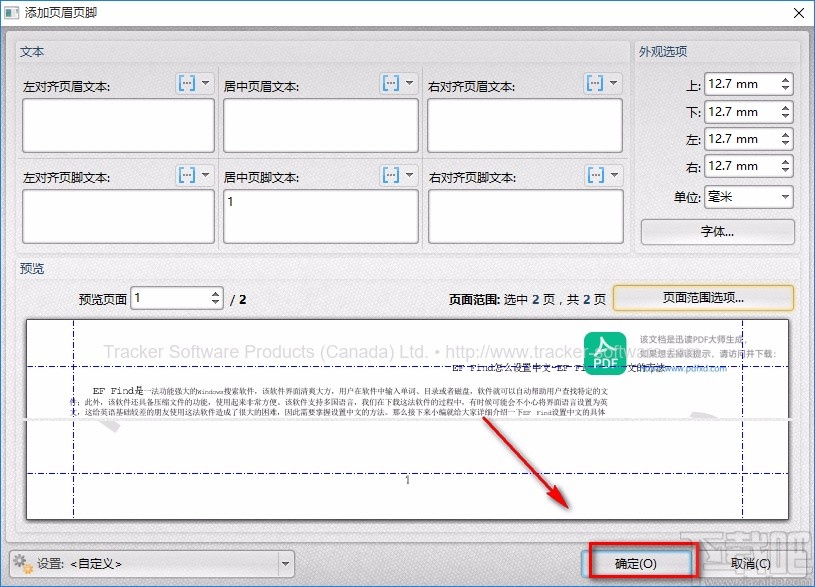Click centered footer text box containing 1
The width and height of the screenshot is (815, 587).
pos(321,216)
